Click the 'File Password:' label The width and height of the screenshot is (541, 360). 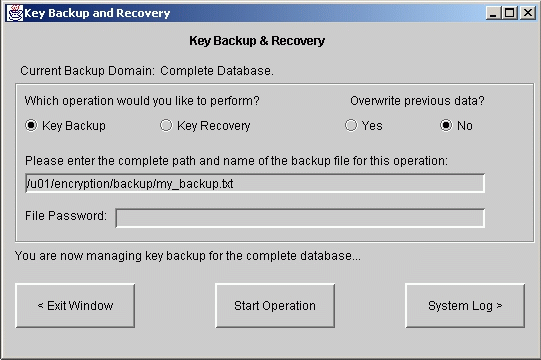coord(66,216)
